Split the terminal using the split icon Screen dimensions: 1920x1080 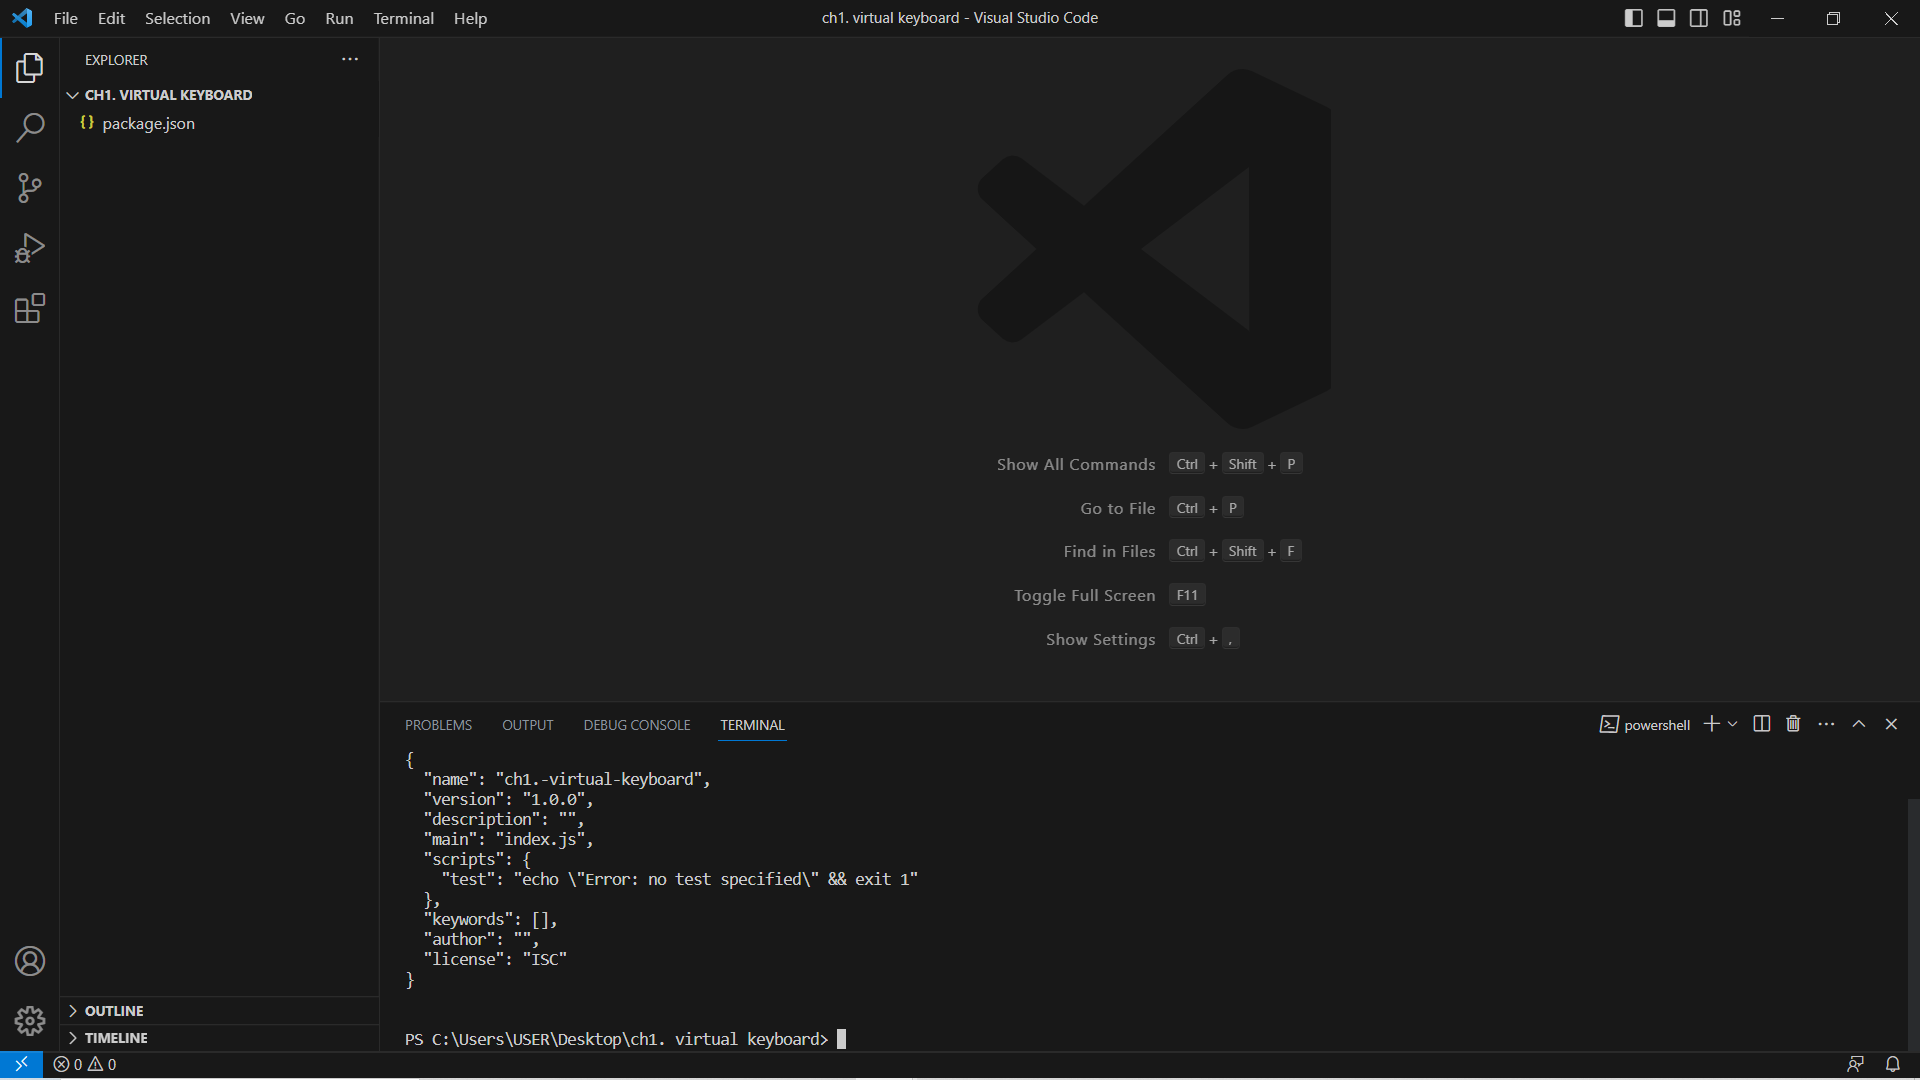pyautogui.click(x=1760, y=723)
